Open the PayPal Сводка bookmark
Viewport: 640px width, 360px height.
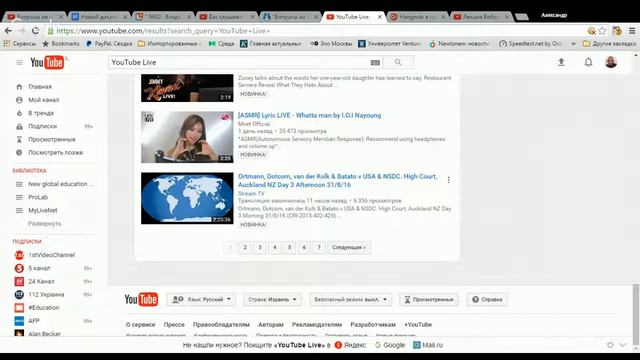[x=109, y=43]
